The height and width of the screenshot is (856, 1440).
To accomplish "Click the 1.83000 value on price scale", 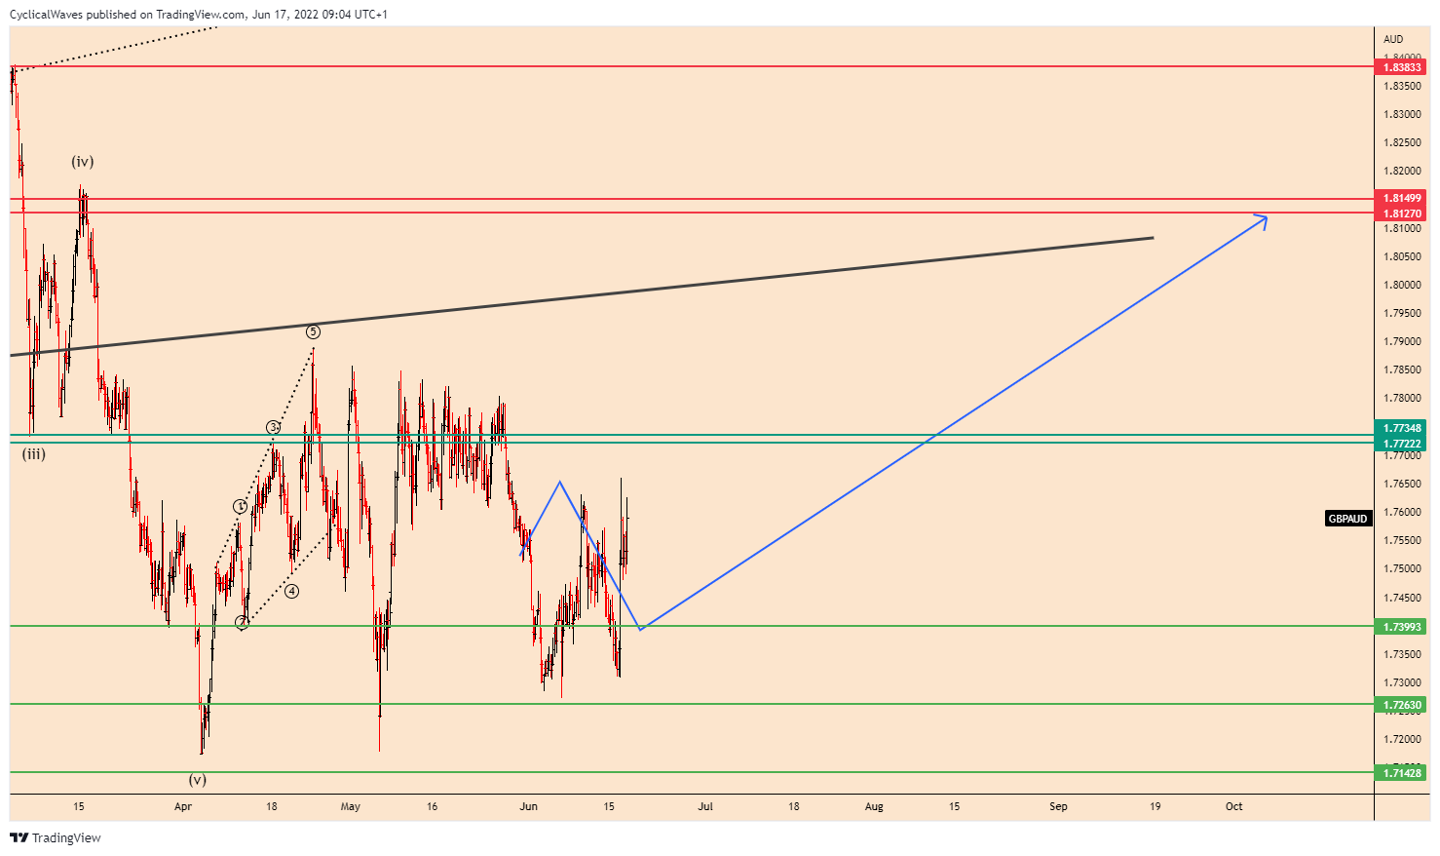I will click(x=1402, y=114).
